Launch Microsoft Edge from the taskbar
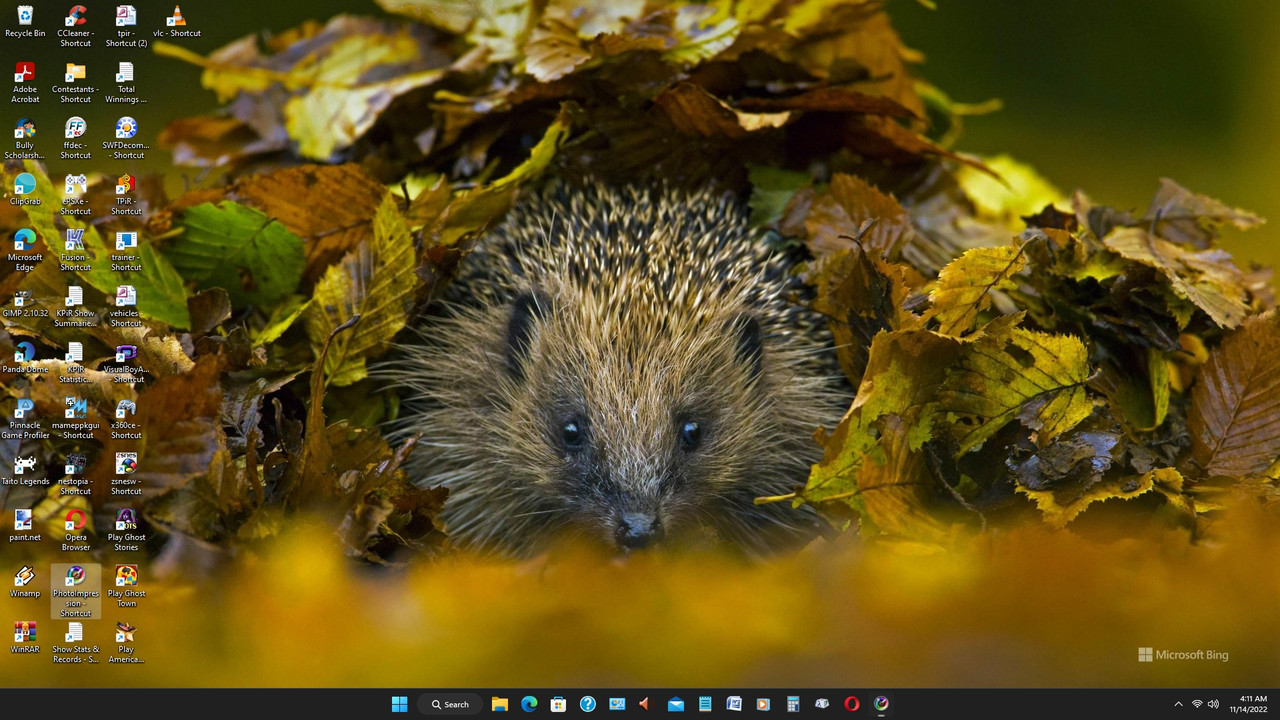Screen dimensions: 1280x720 [529, 704]
